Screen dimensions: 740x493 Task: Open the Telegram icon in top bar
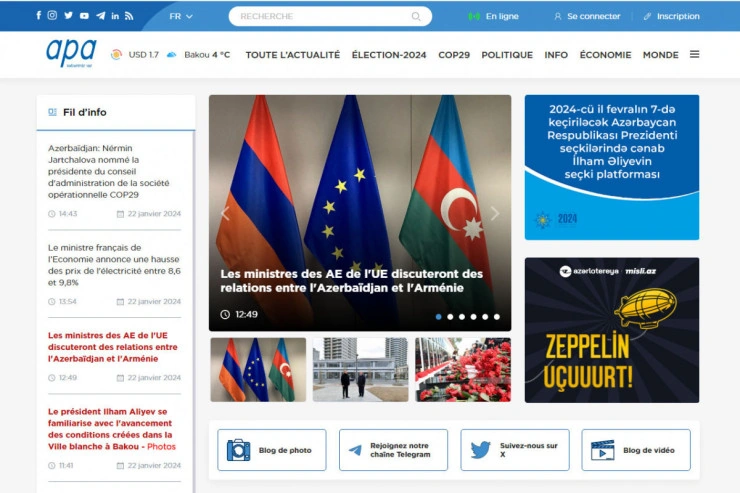[100, 16]
